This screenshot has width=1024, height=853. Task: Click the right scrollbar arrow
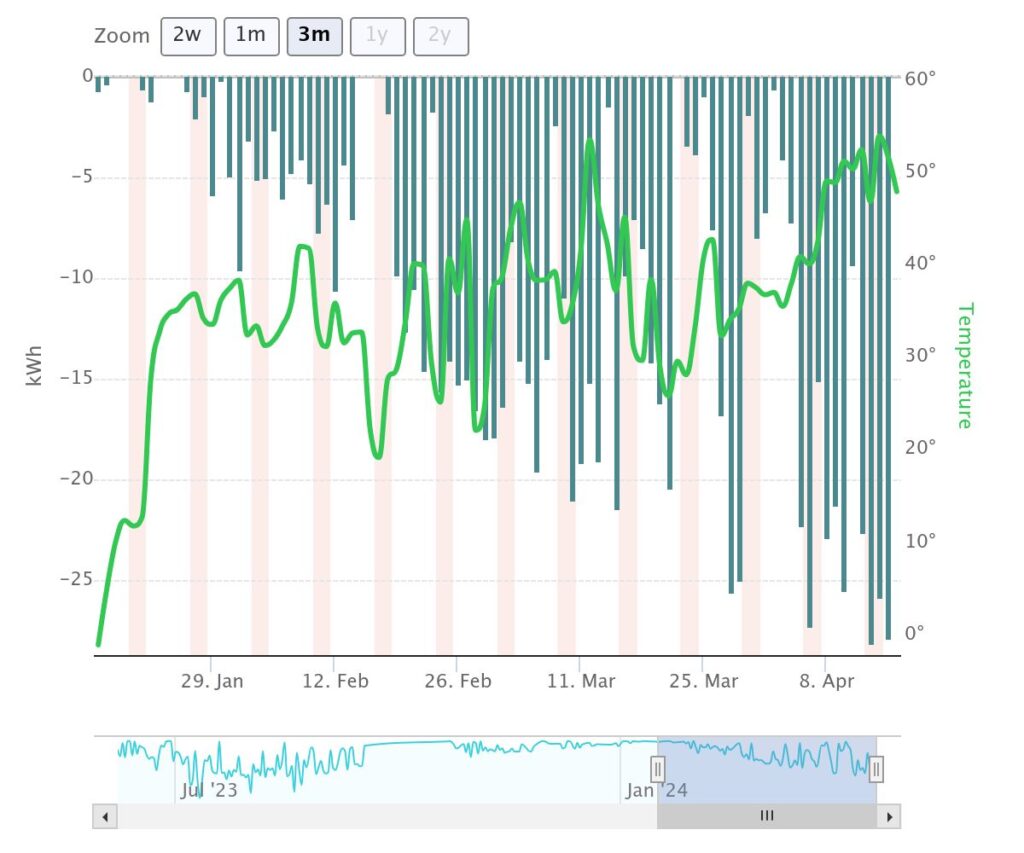tap(889, 817)
